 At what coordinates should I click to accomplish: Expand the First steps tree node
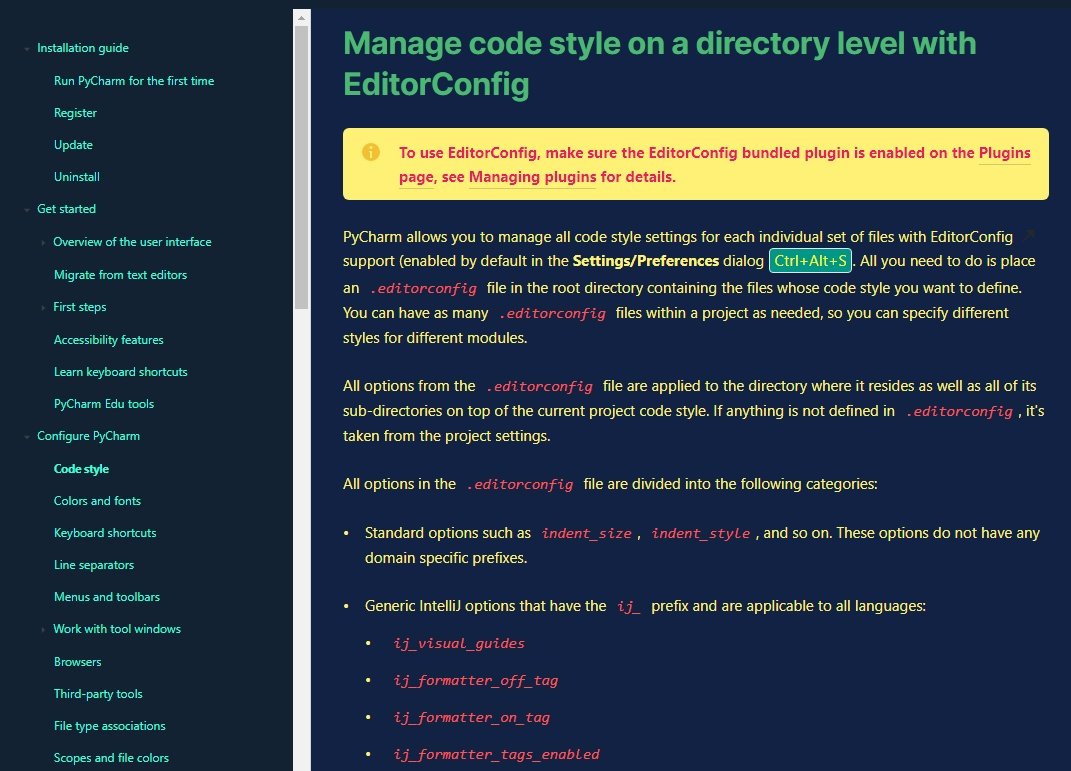tap(41, 307)
